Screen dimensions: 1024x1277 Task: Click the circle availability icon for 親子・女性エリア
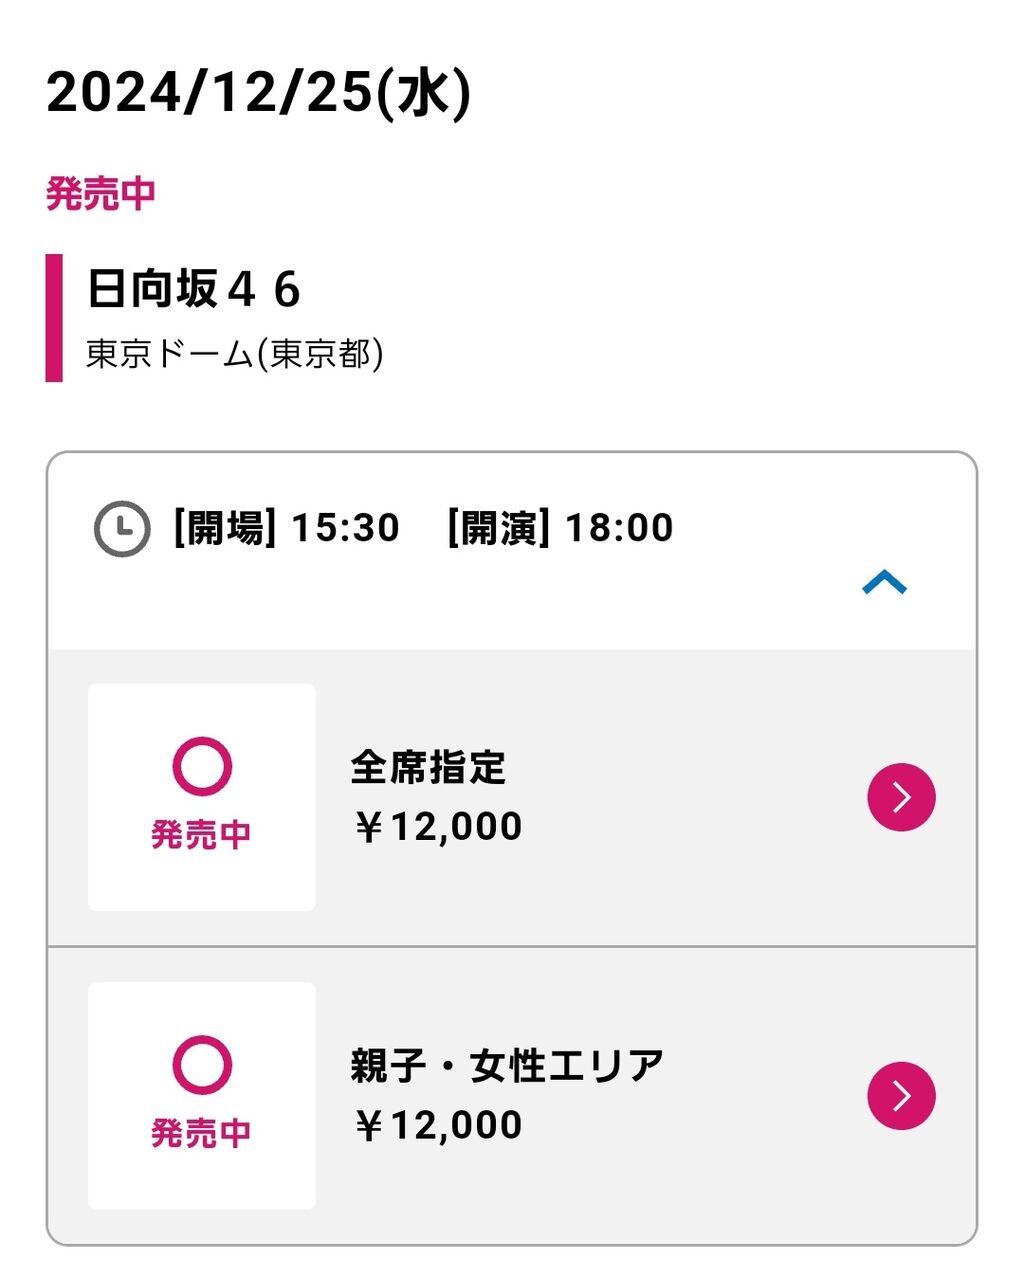click(x=202, y=1065)
